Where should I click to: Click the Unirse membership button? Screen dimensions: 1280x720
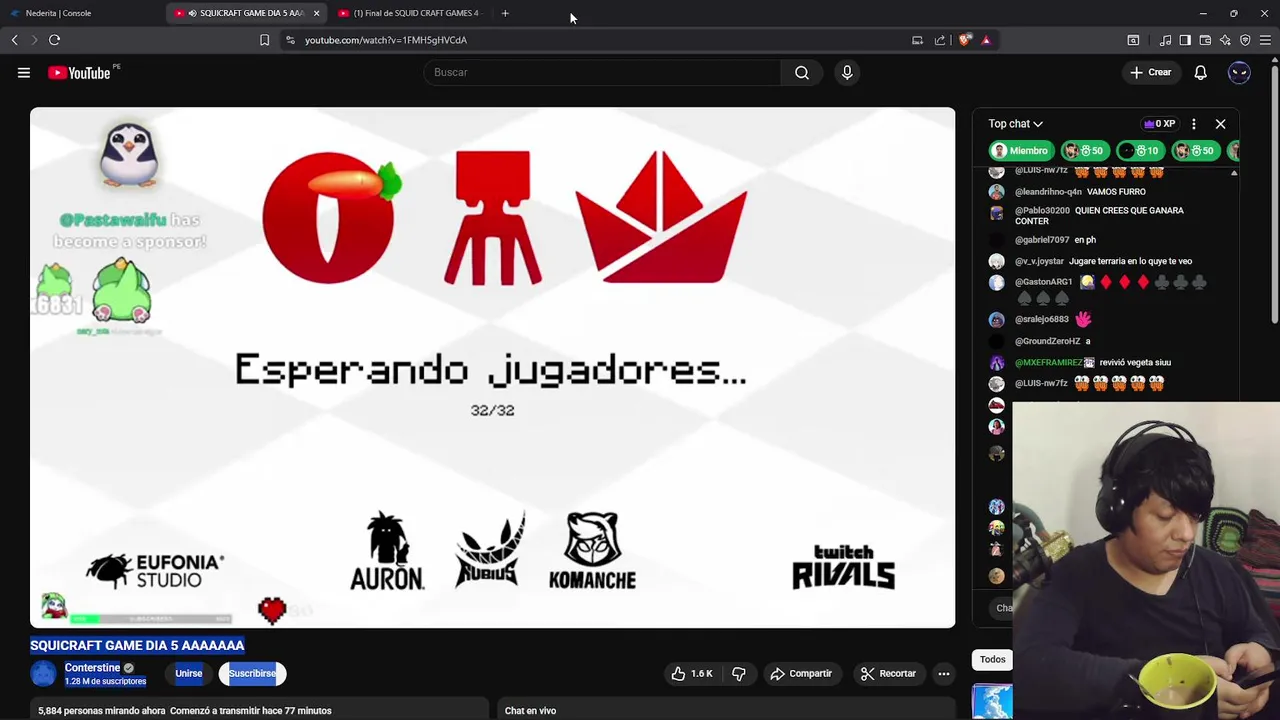coord(188,673)
